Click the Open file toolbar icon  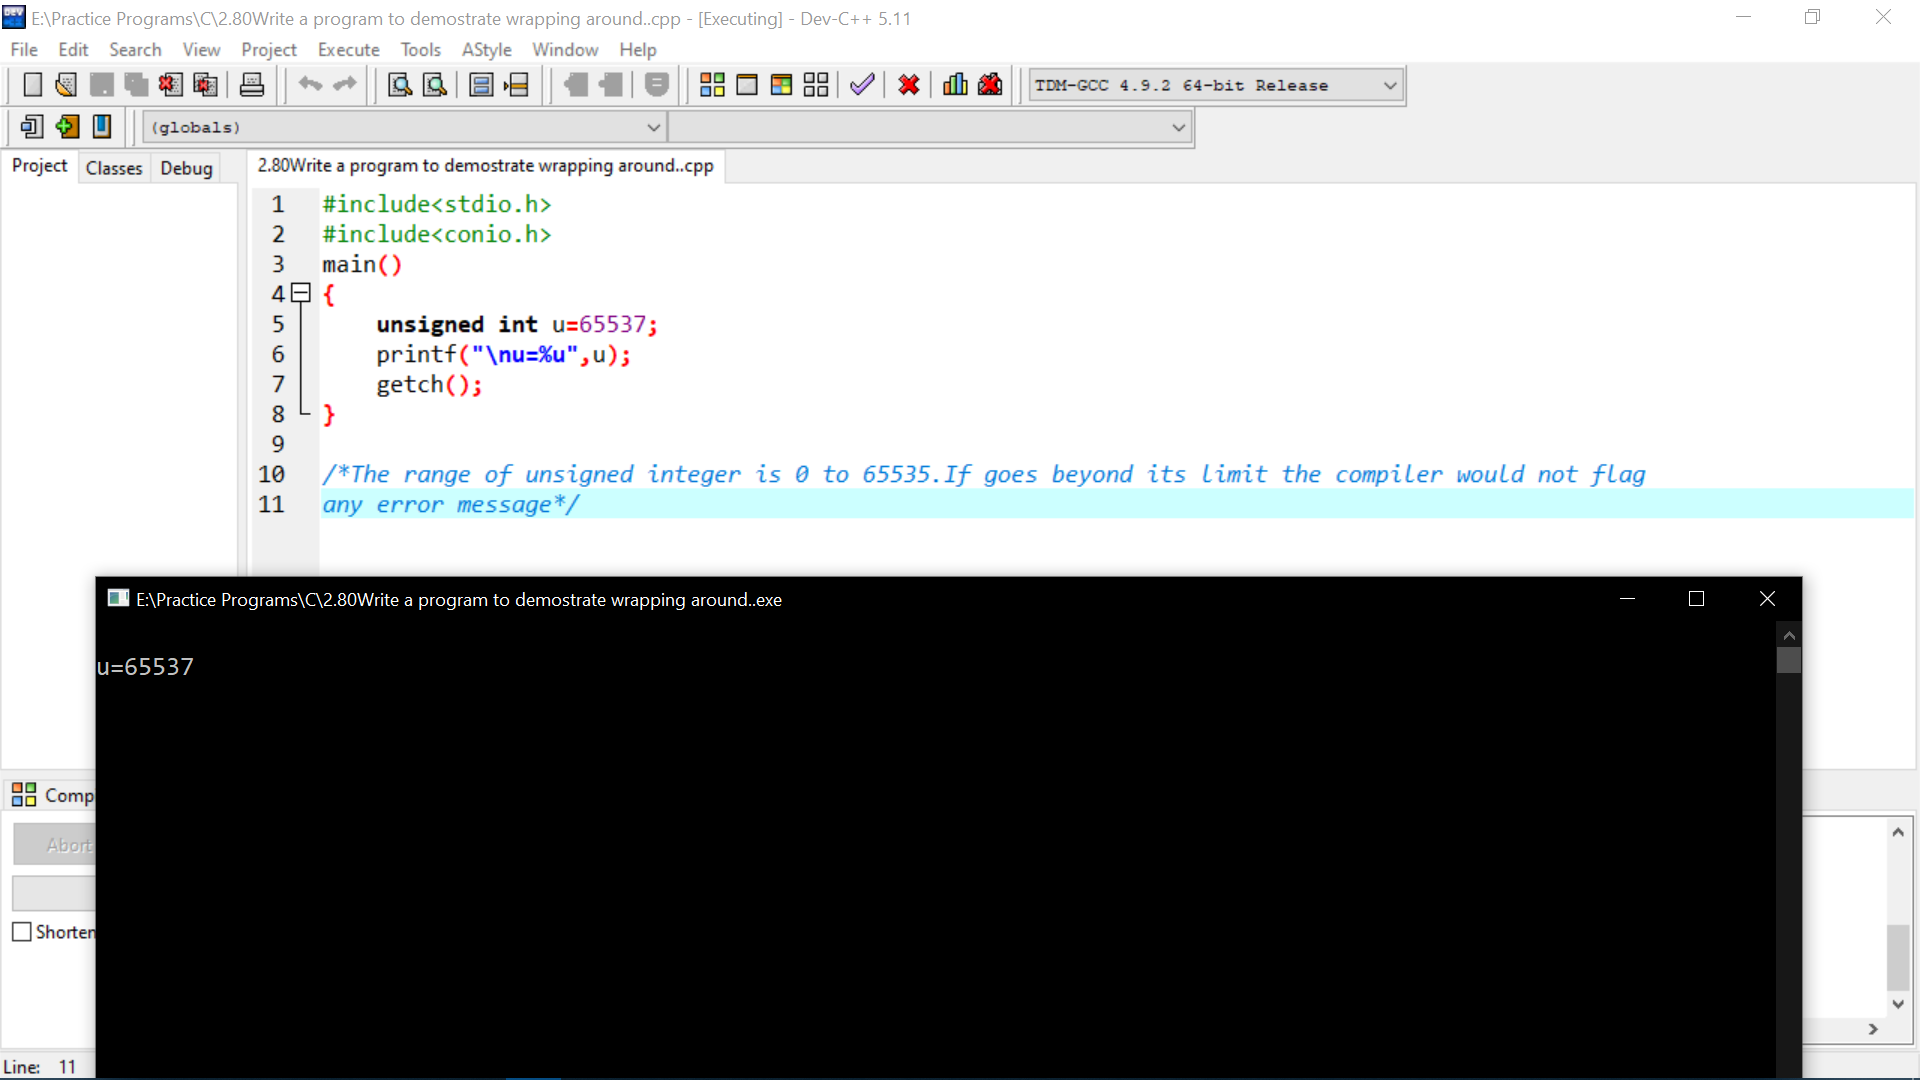point(66,85)
